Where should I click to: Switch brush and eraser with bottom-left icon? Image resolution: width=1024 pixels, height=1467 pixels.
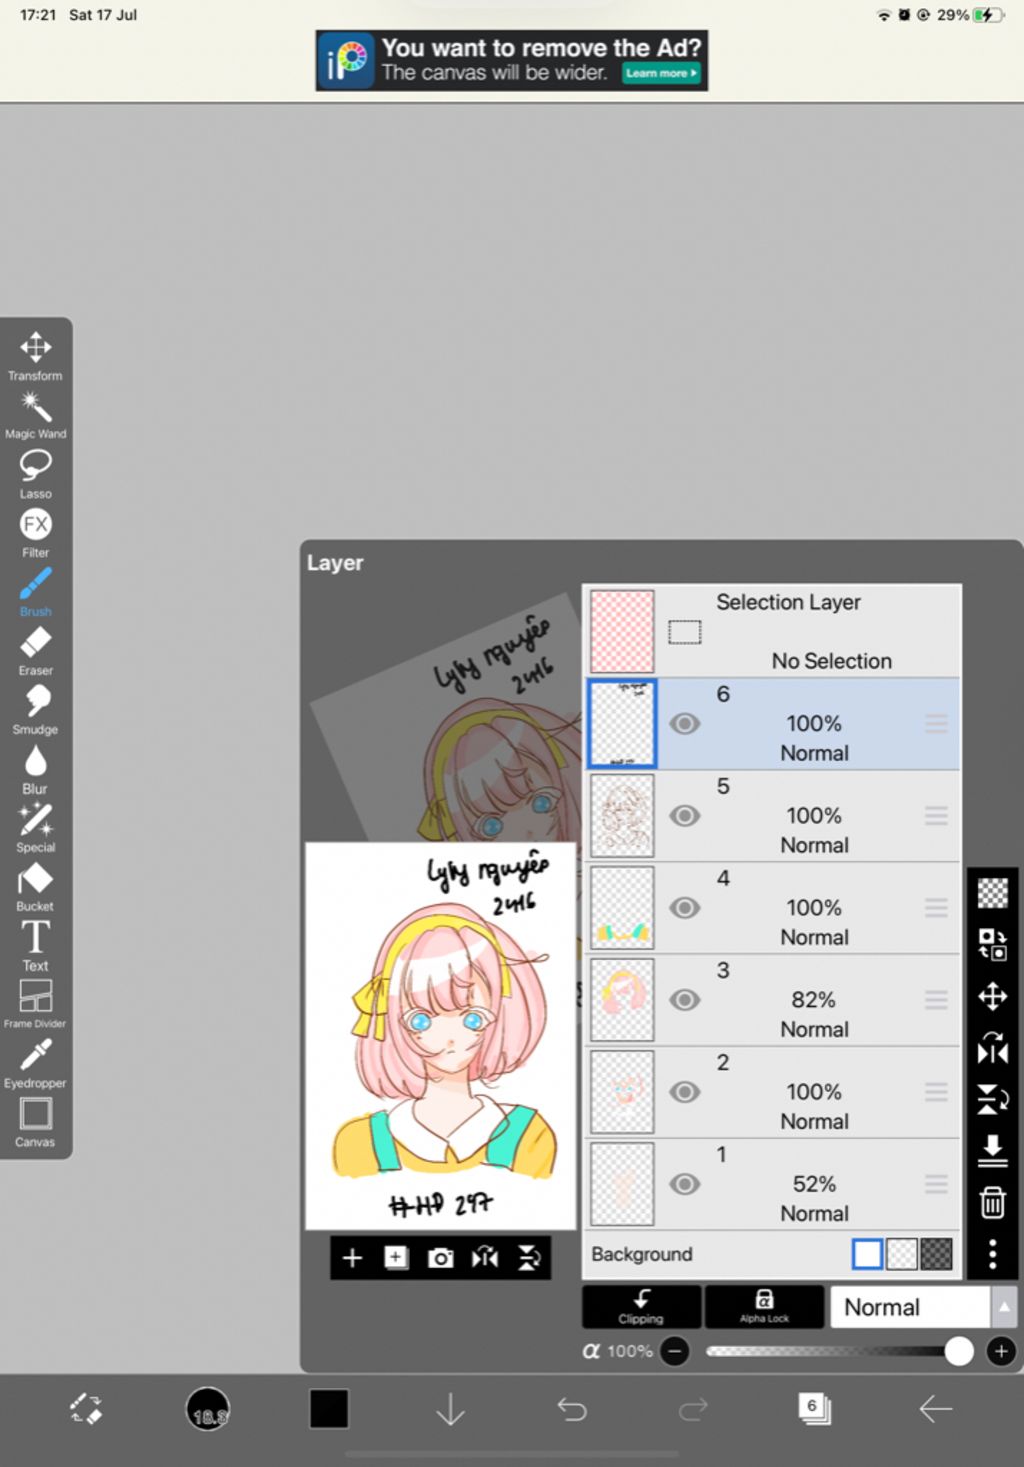86,1409
